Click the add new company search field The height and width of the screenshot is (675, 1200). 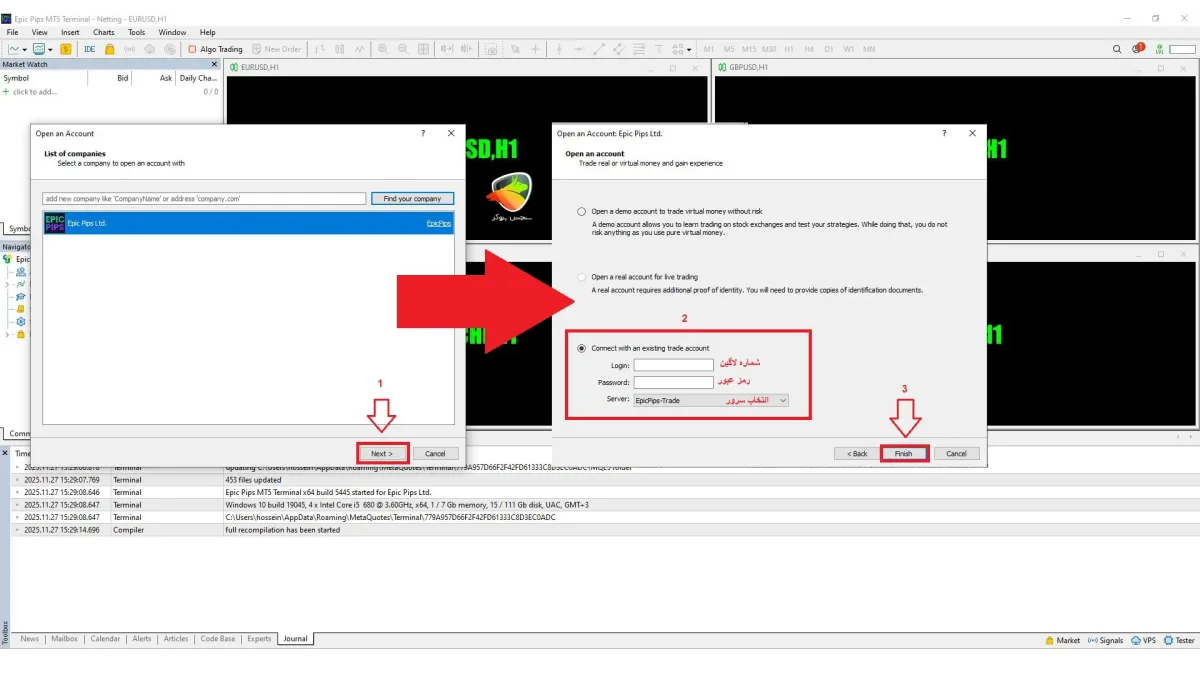[x=204, y=199]
